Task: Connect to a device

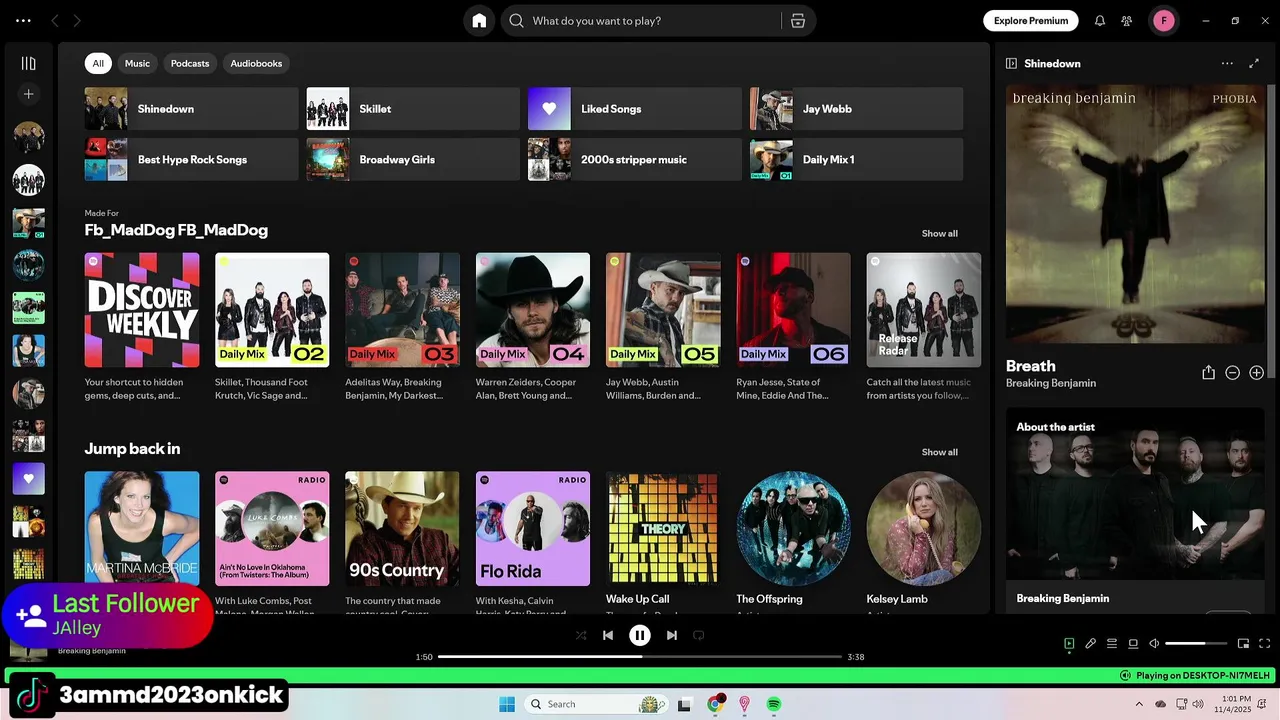Action: [x=1133, y=644]
